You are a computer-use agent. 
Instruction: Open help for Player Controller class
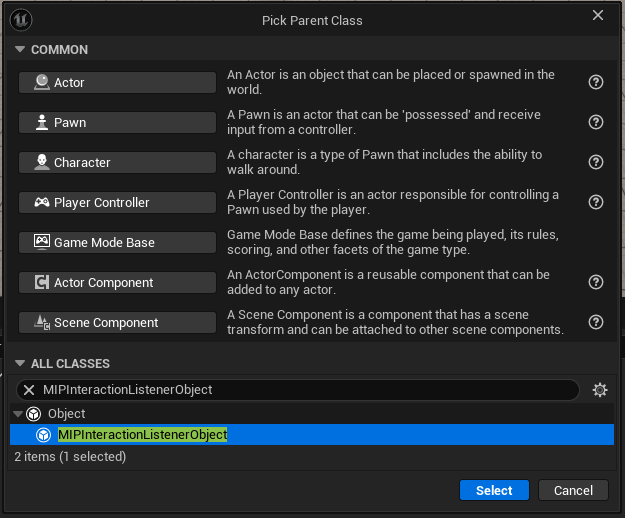596,202
